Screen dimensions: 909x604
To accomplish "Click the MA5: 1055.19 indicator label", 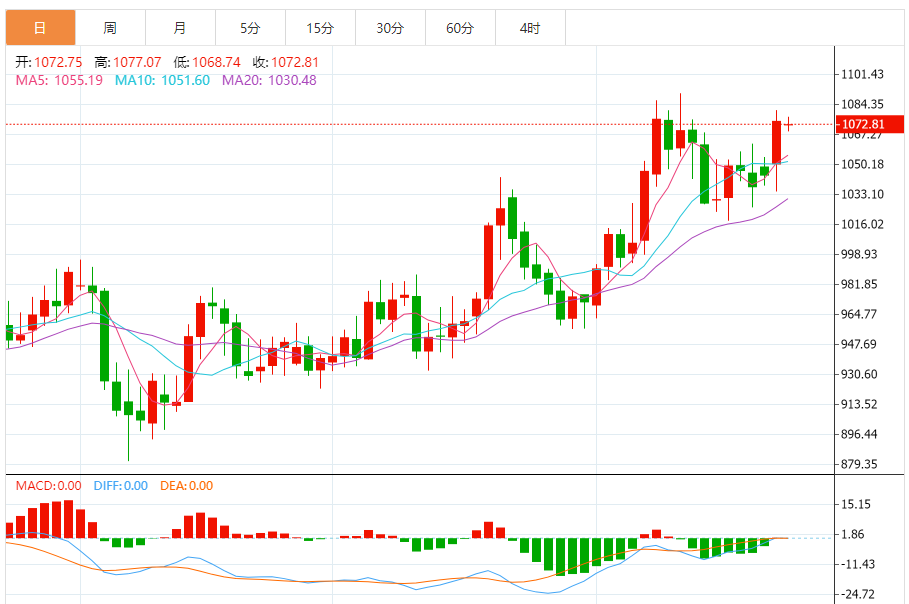I will tap(59, 80).
